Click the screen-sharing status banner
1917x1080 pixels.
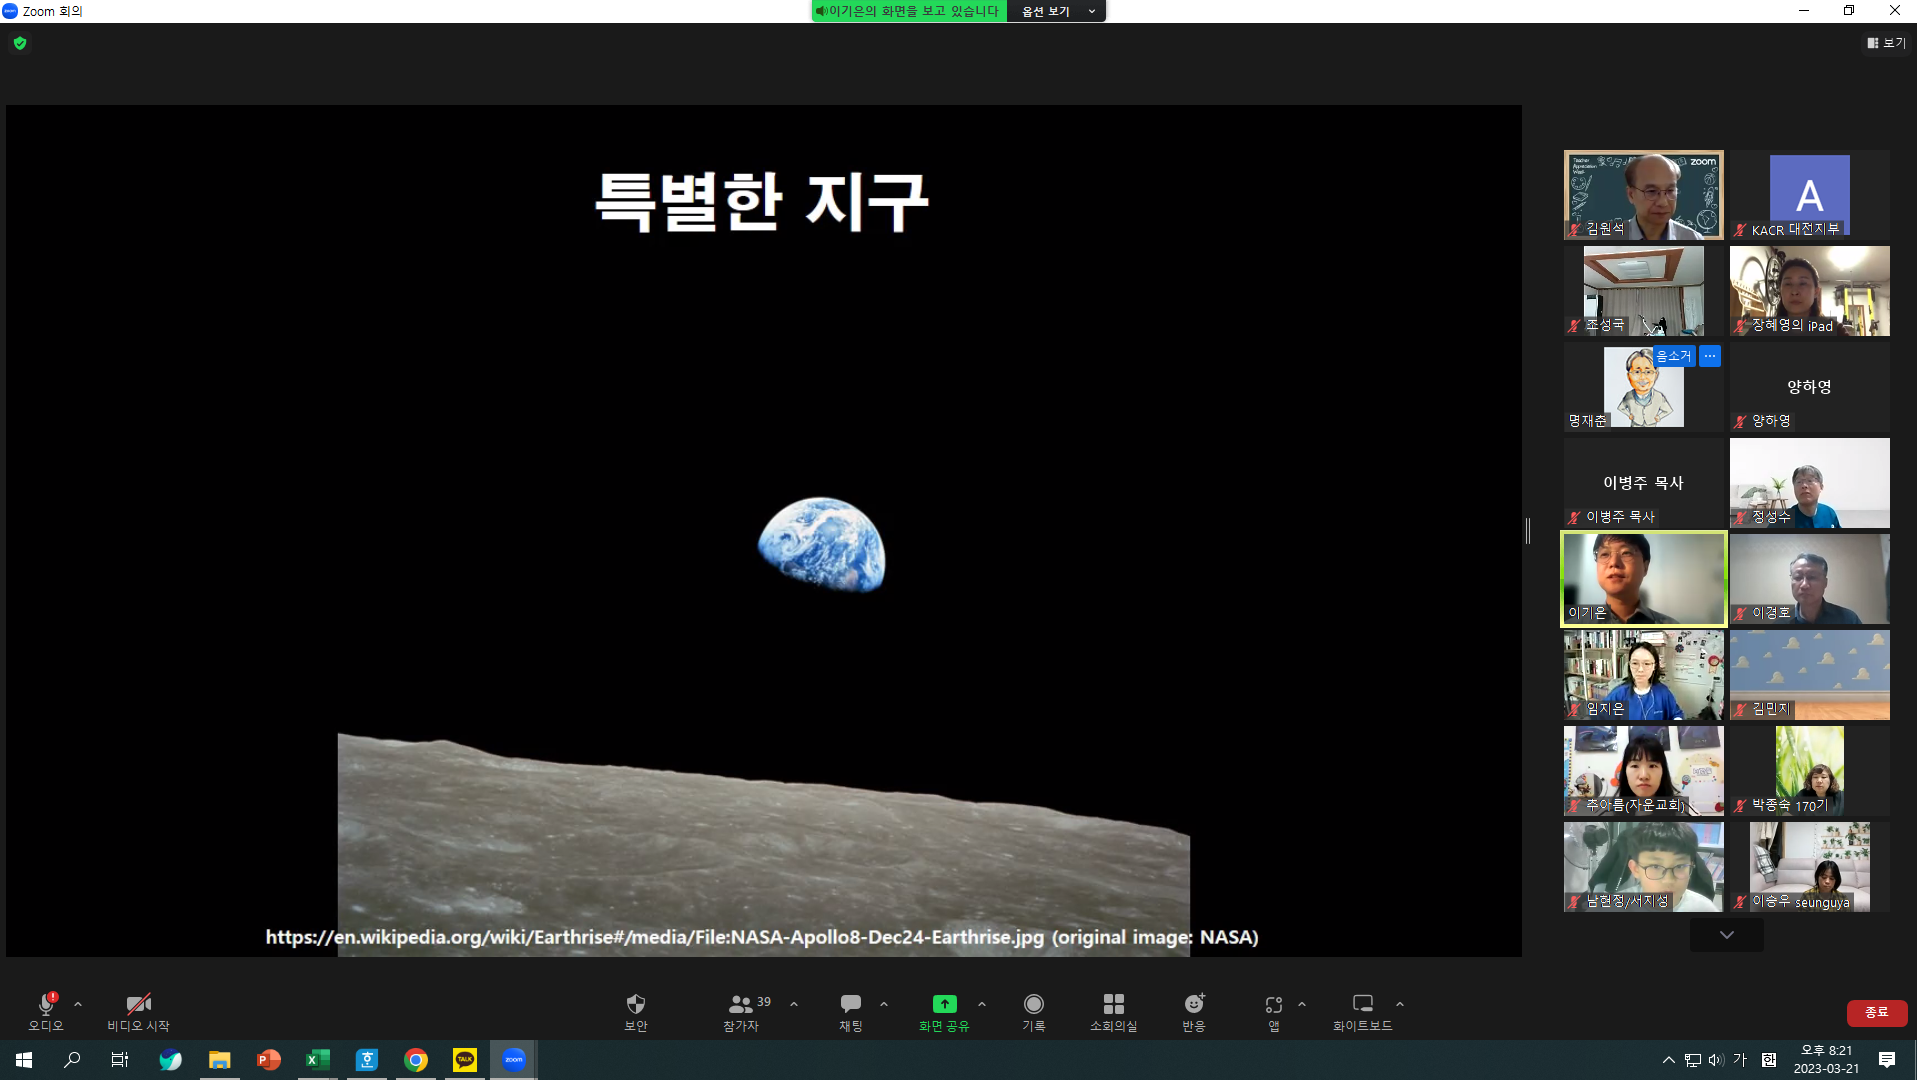point(909,11)
